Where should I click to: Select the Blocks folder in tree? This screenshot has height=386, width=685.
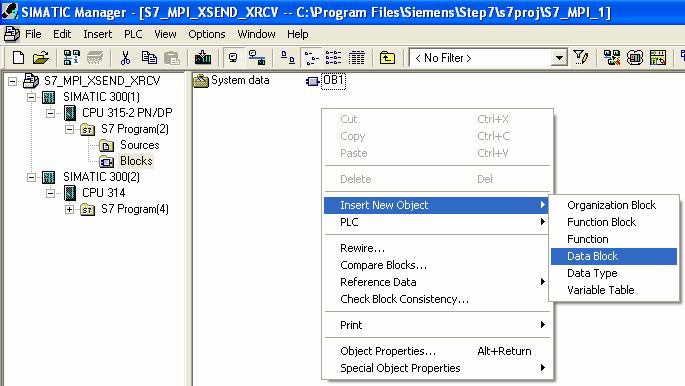(136, 161)
